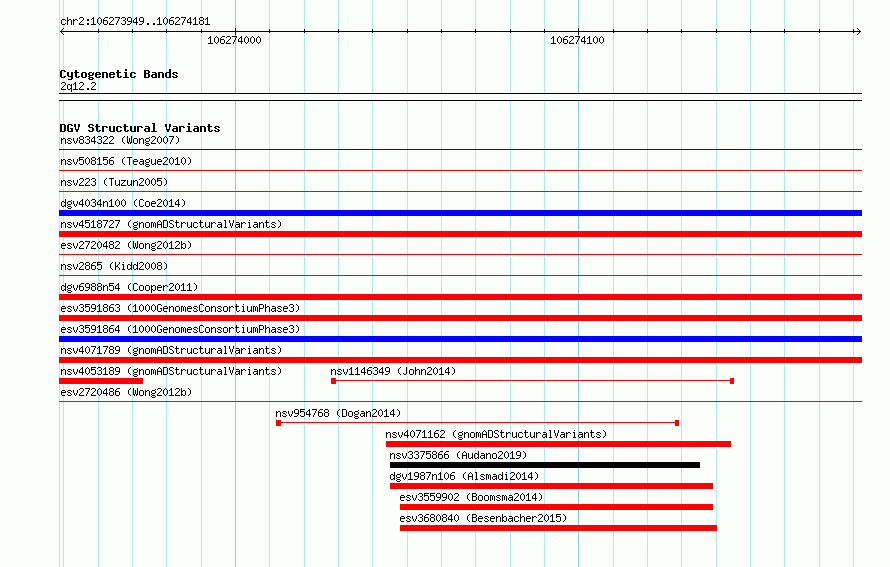Click the 106274000 ruler position label
This screenshot has width=890, height=567.
click(234, 40)
